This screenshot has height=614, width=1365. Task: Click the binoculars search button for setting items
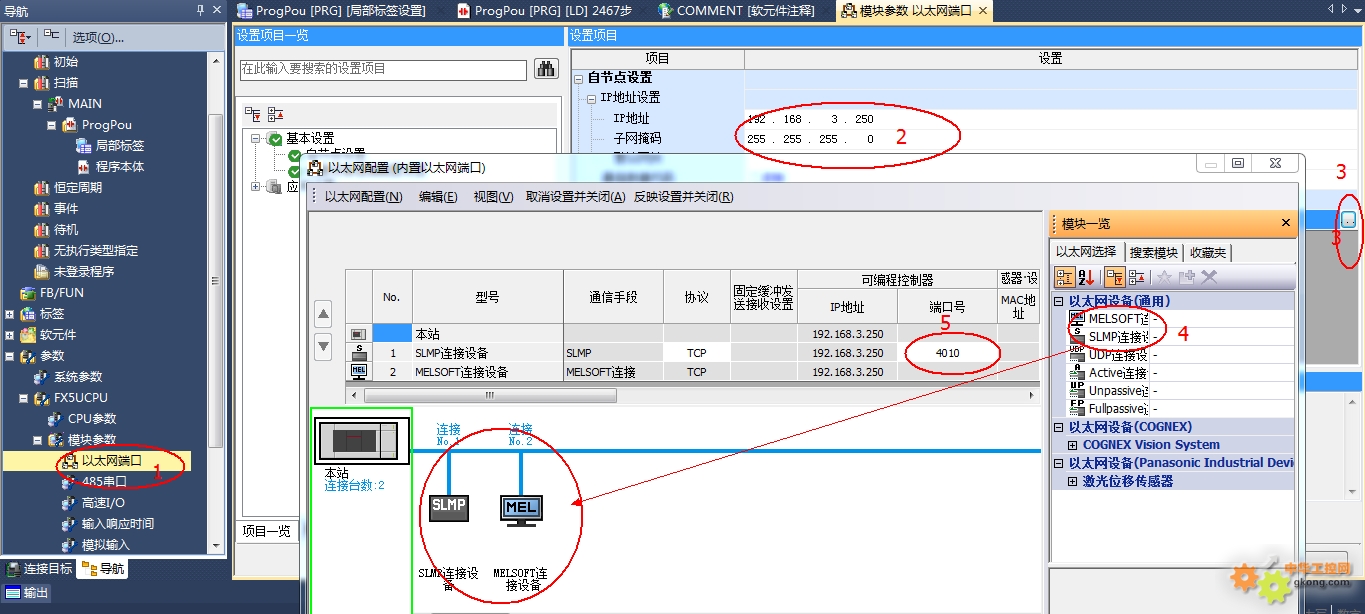[546, 69]
